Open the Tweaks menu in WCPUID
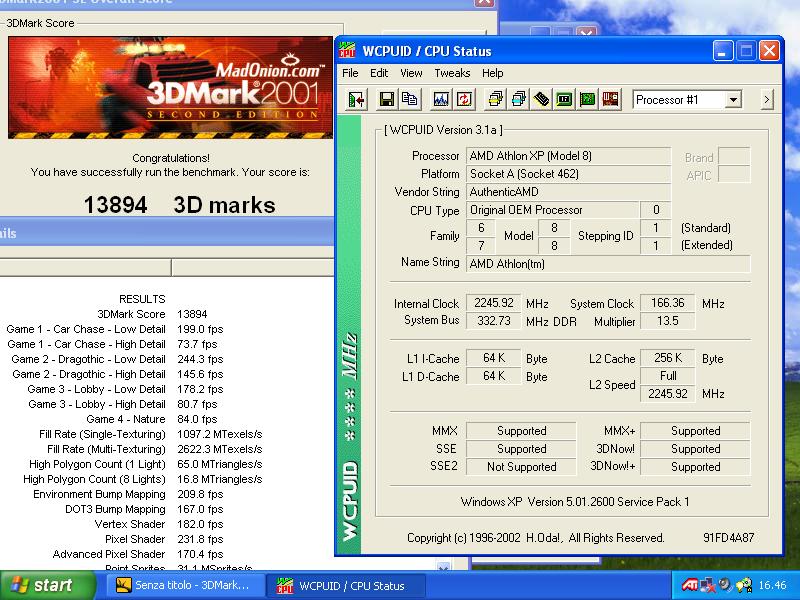 [x=452, y=73]
